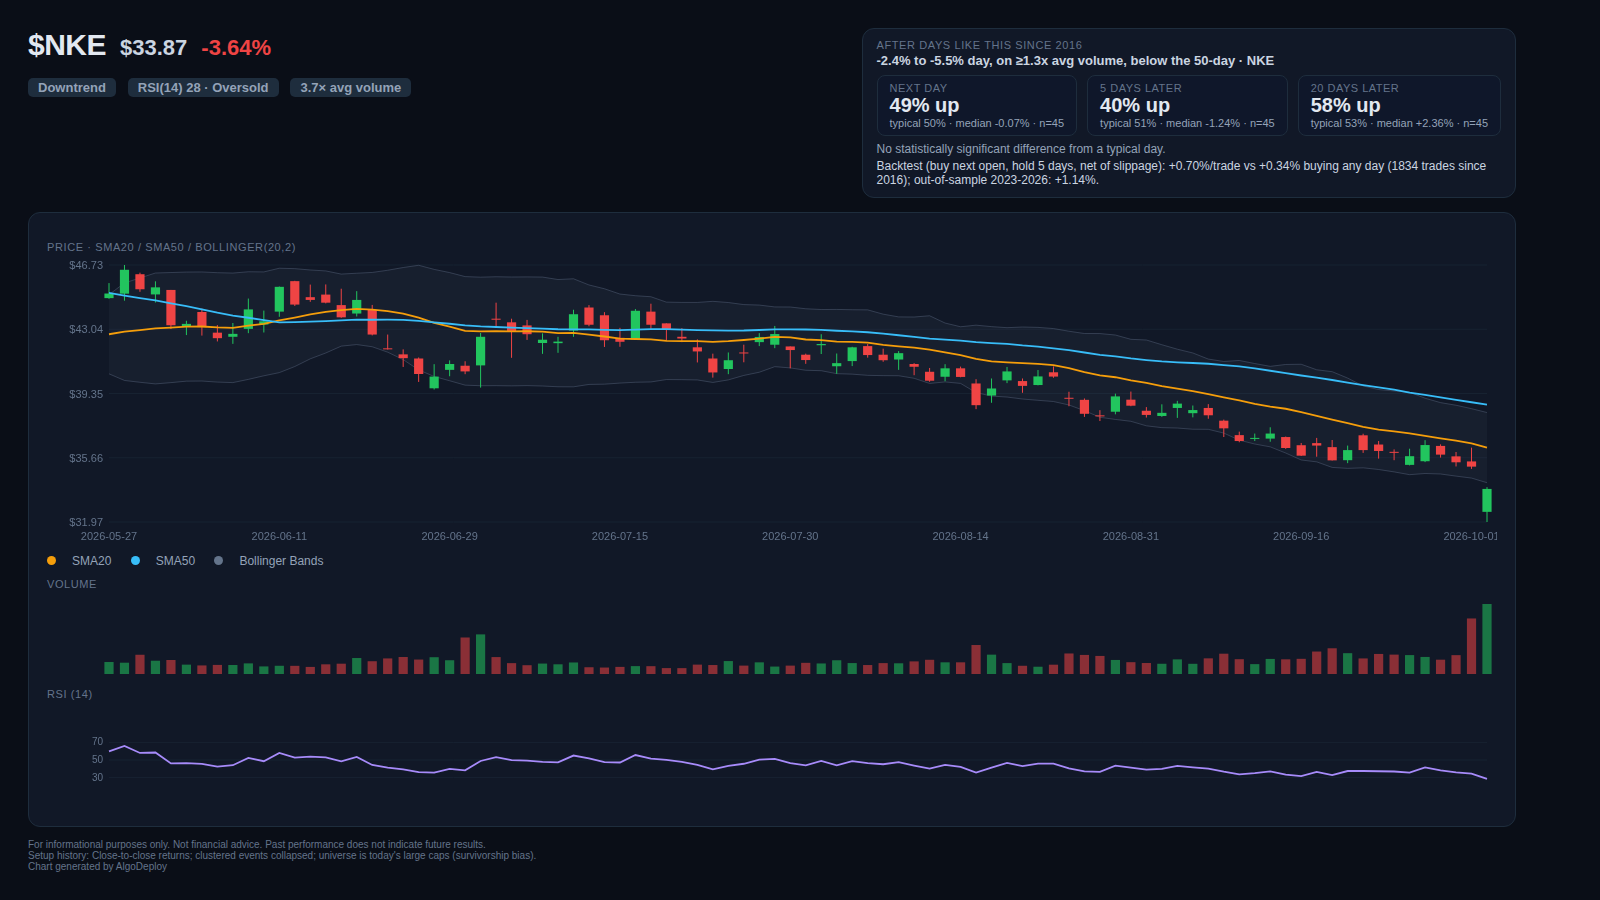Click the tallest green volume bar
This screenshot has height=900, width=1600.
click(1487, 639)
